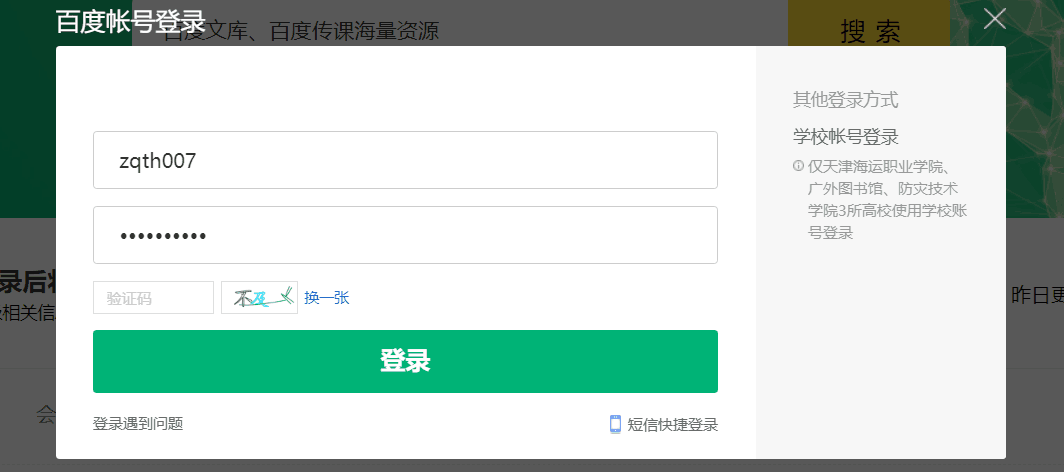Focus the username field containing zqth007
Screen dimensions: 1064x472
point(405,160)
